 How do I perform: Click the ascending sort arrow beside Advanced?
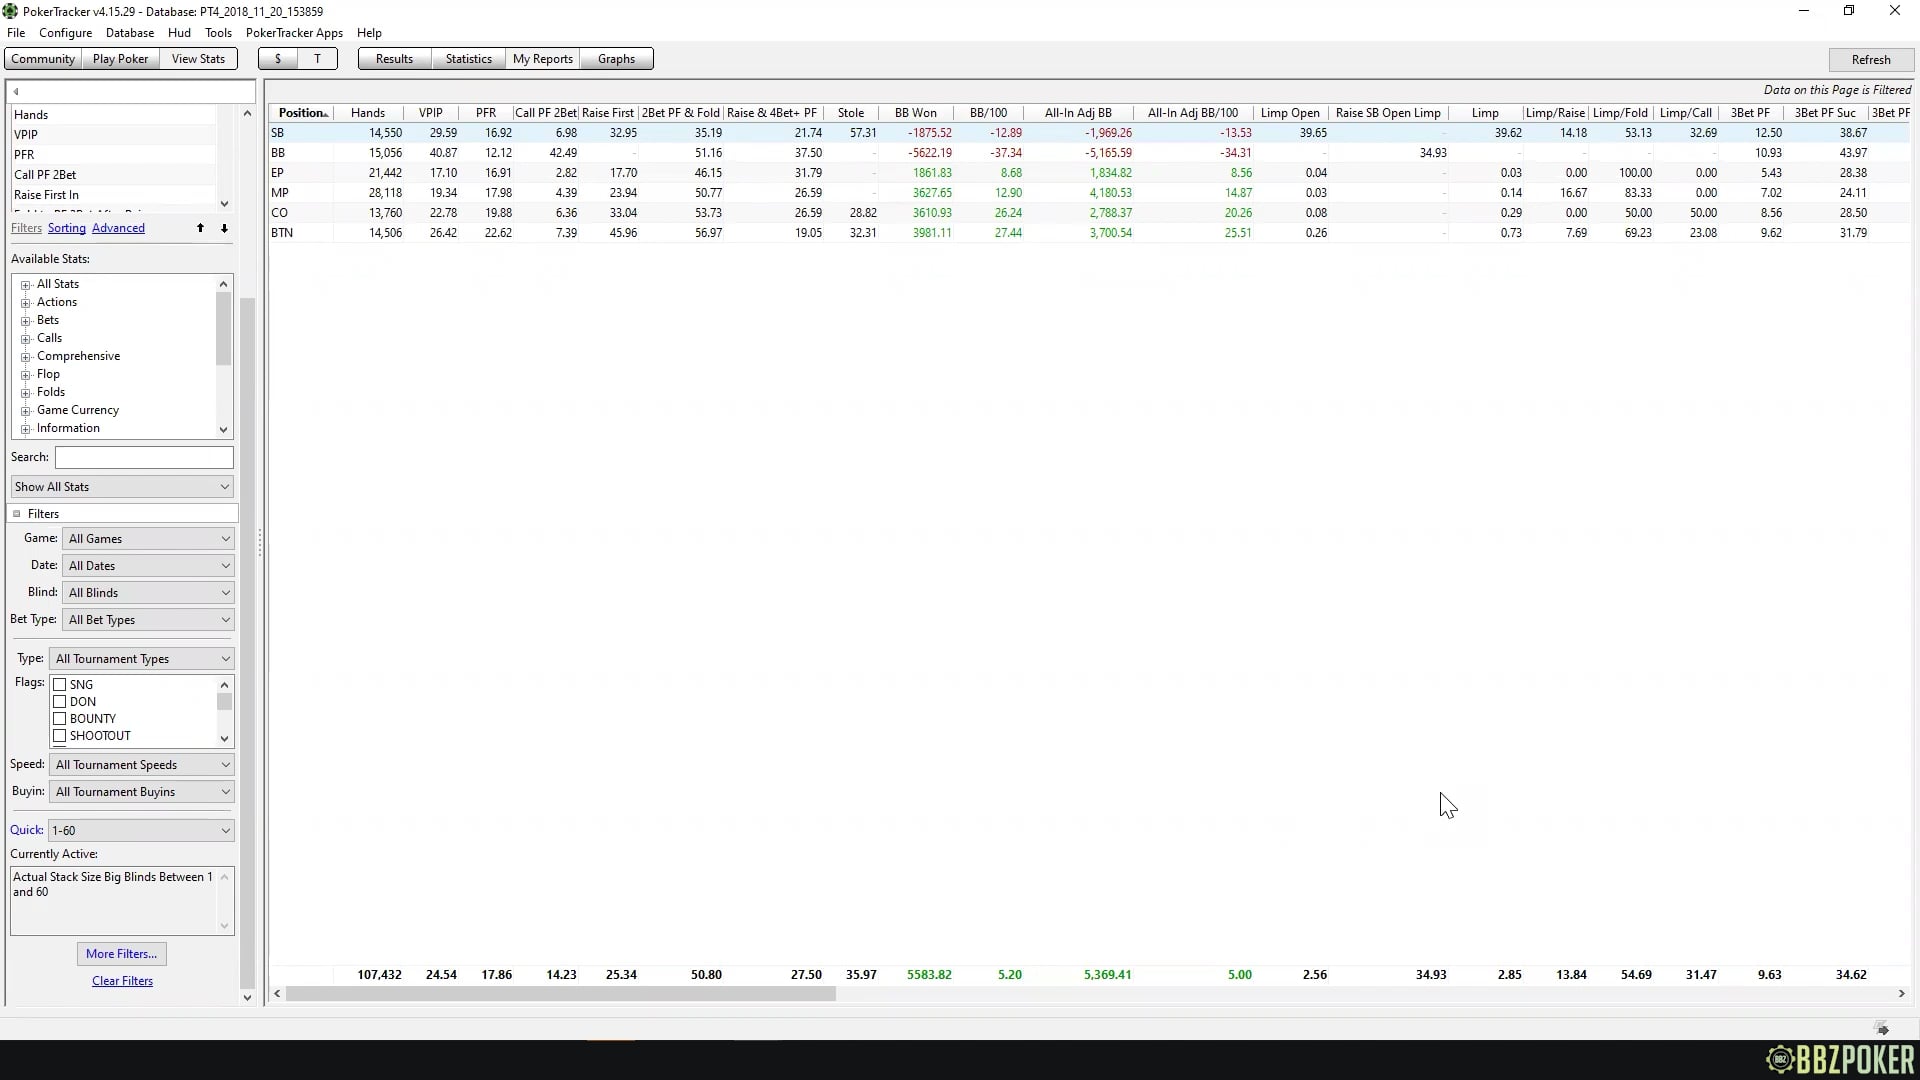point(200,229)
